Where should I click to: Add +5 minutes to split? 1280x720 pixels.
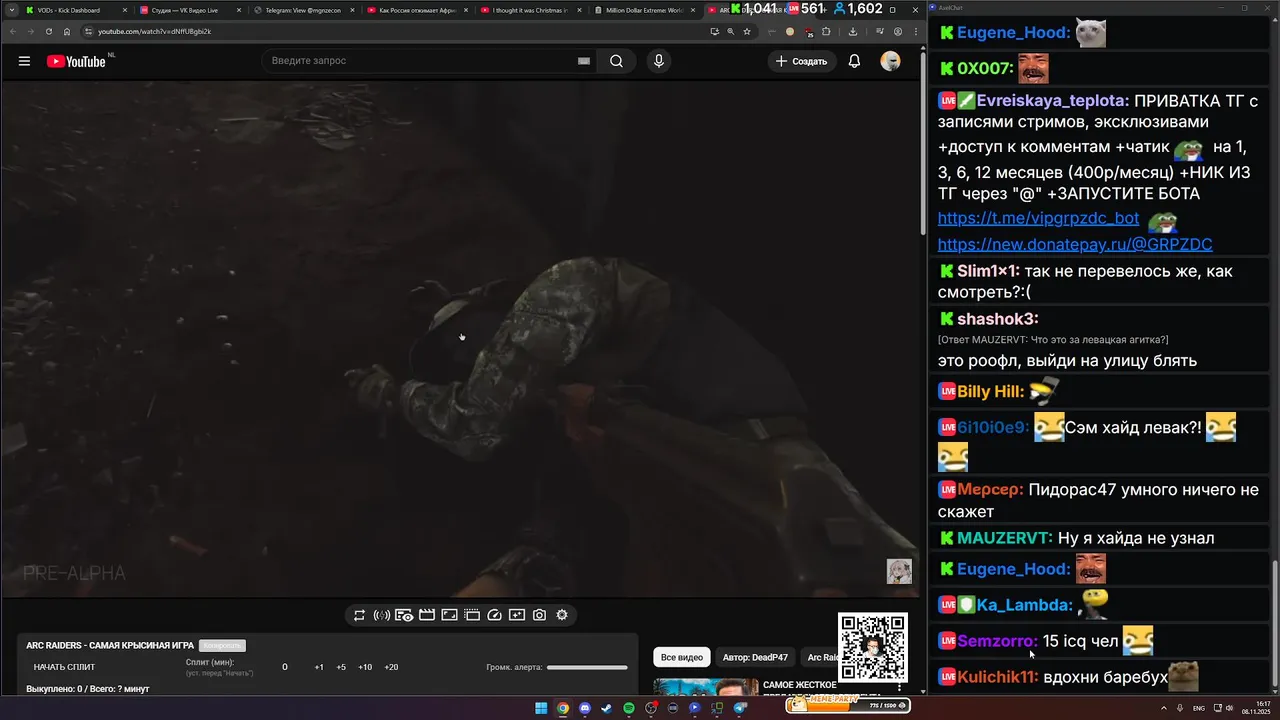click(341, 667)
